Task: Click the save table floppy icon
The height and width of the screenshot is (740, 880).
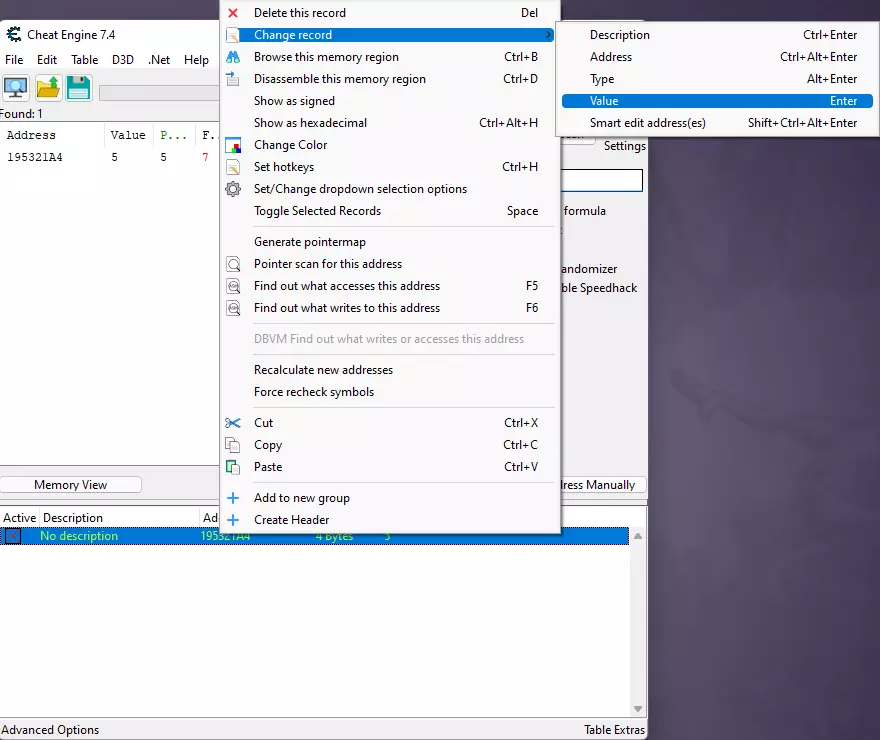Action: click(x=79, y=88)
